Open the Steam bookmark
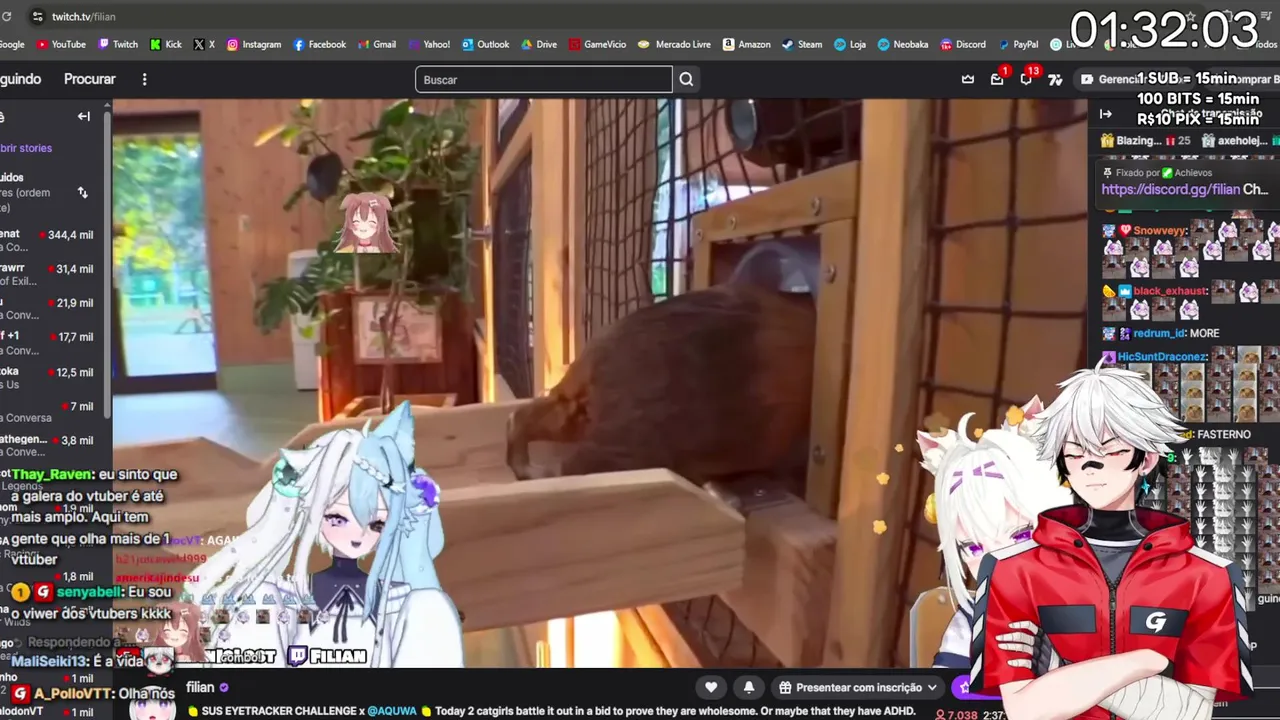The width and height of the screenshot is (1280, 720). coord(802,44)
